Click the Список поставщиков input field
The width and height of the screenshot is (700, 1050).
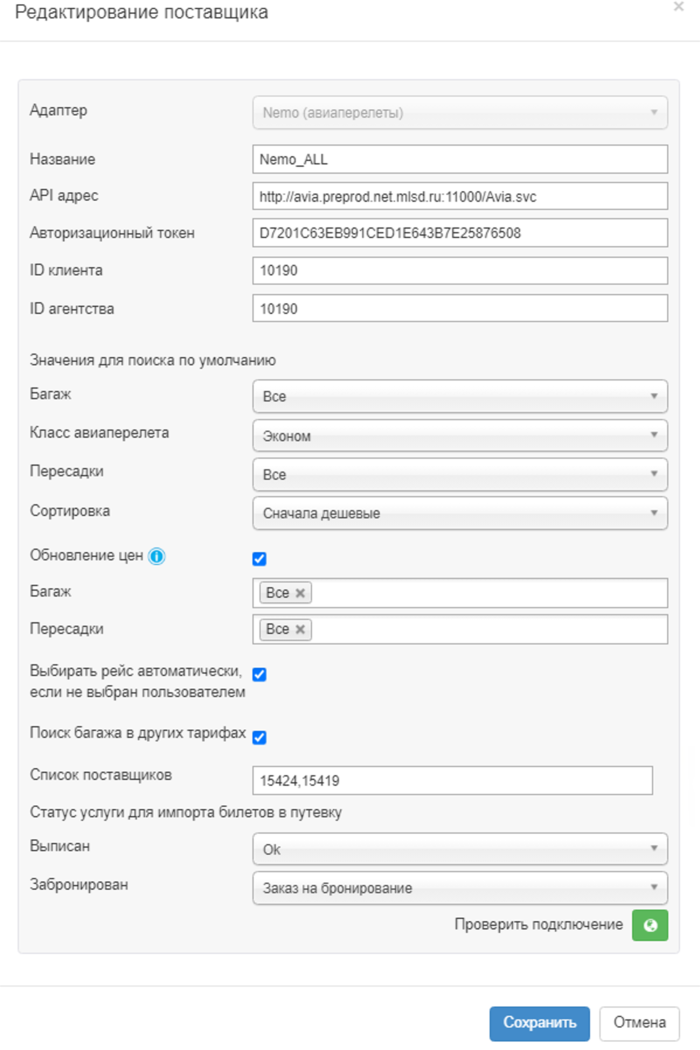click(x=453, y=780)
